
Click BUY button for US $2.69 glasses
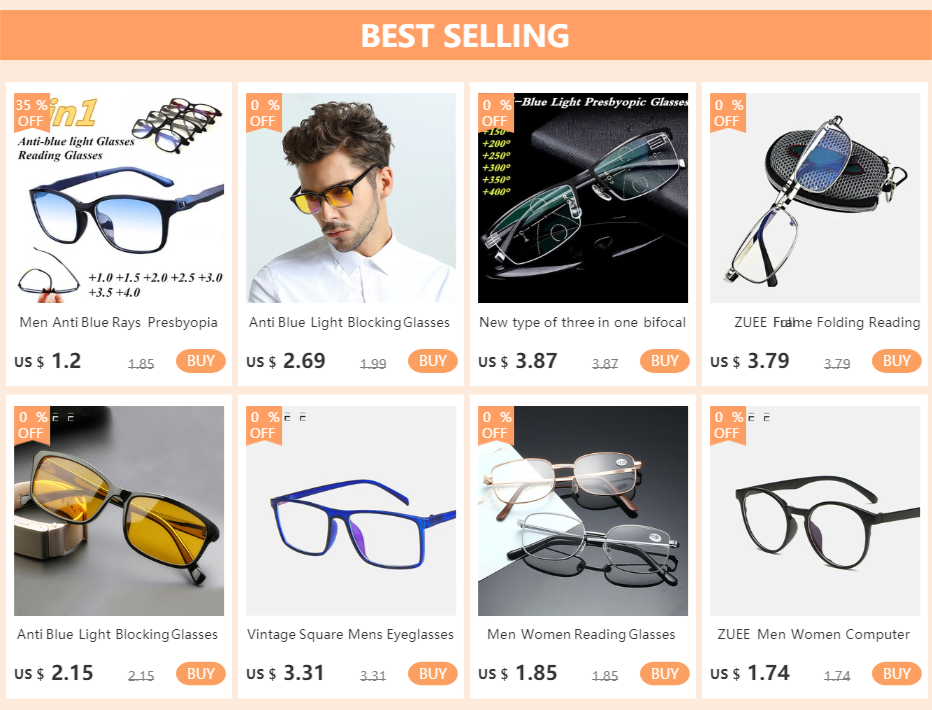tap(433, 361)
